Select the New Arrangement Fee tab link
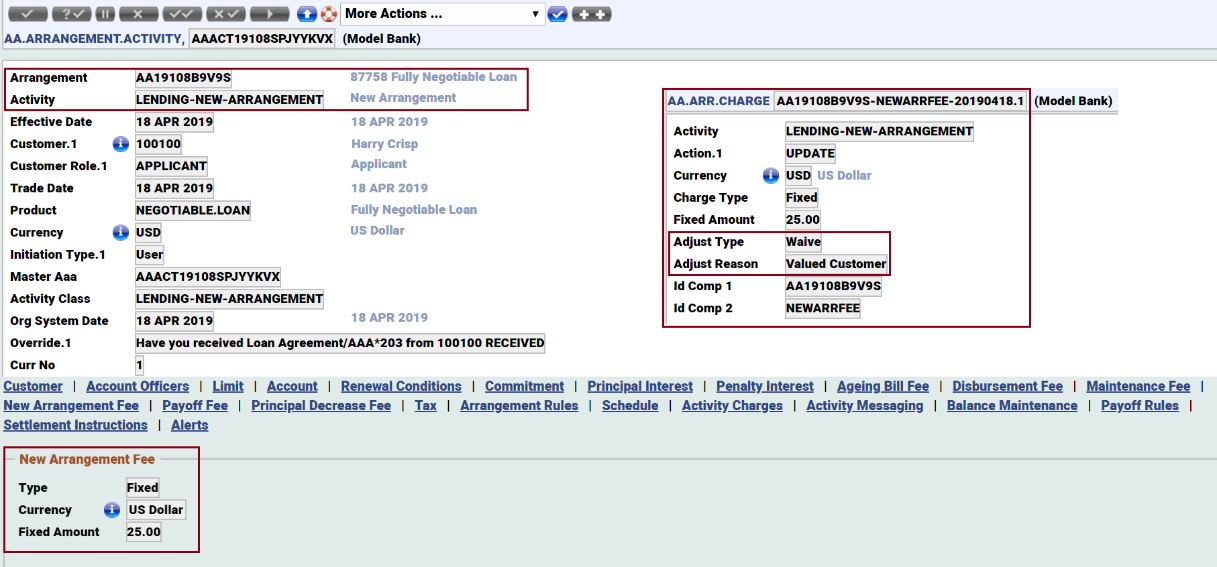Image resolution: width=1217 pixels, height=567 pixels. pyautogui.click(x=71, y=406)
